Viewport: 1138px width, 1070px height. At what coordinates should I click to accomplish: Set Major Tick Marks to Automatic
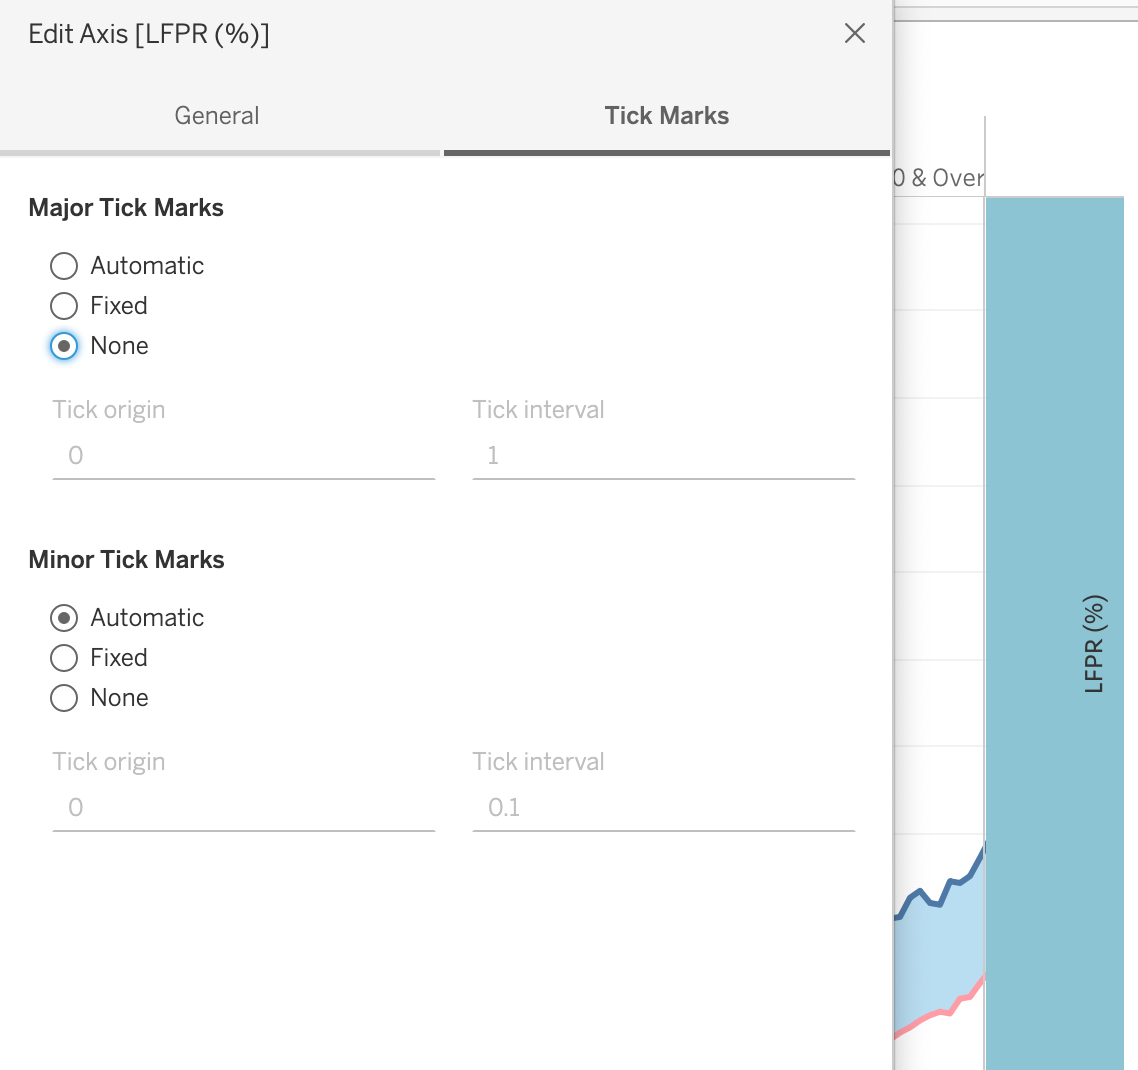(64, 266)
